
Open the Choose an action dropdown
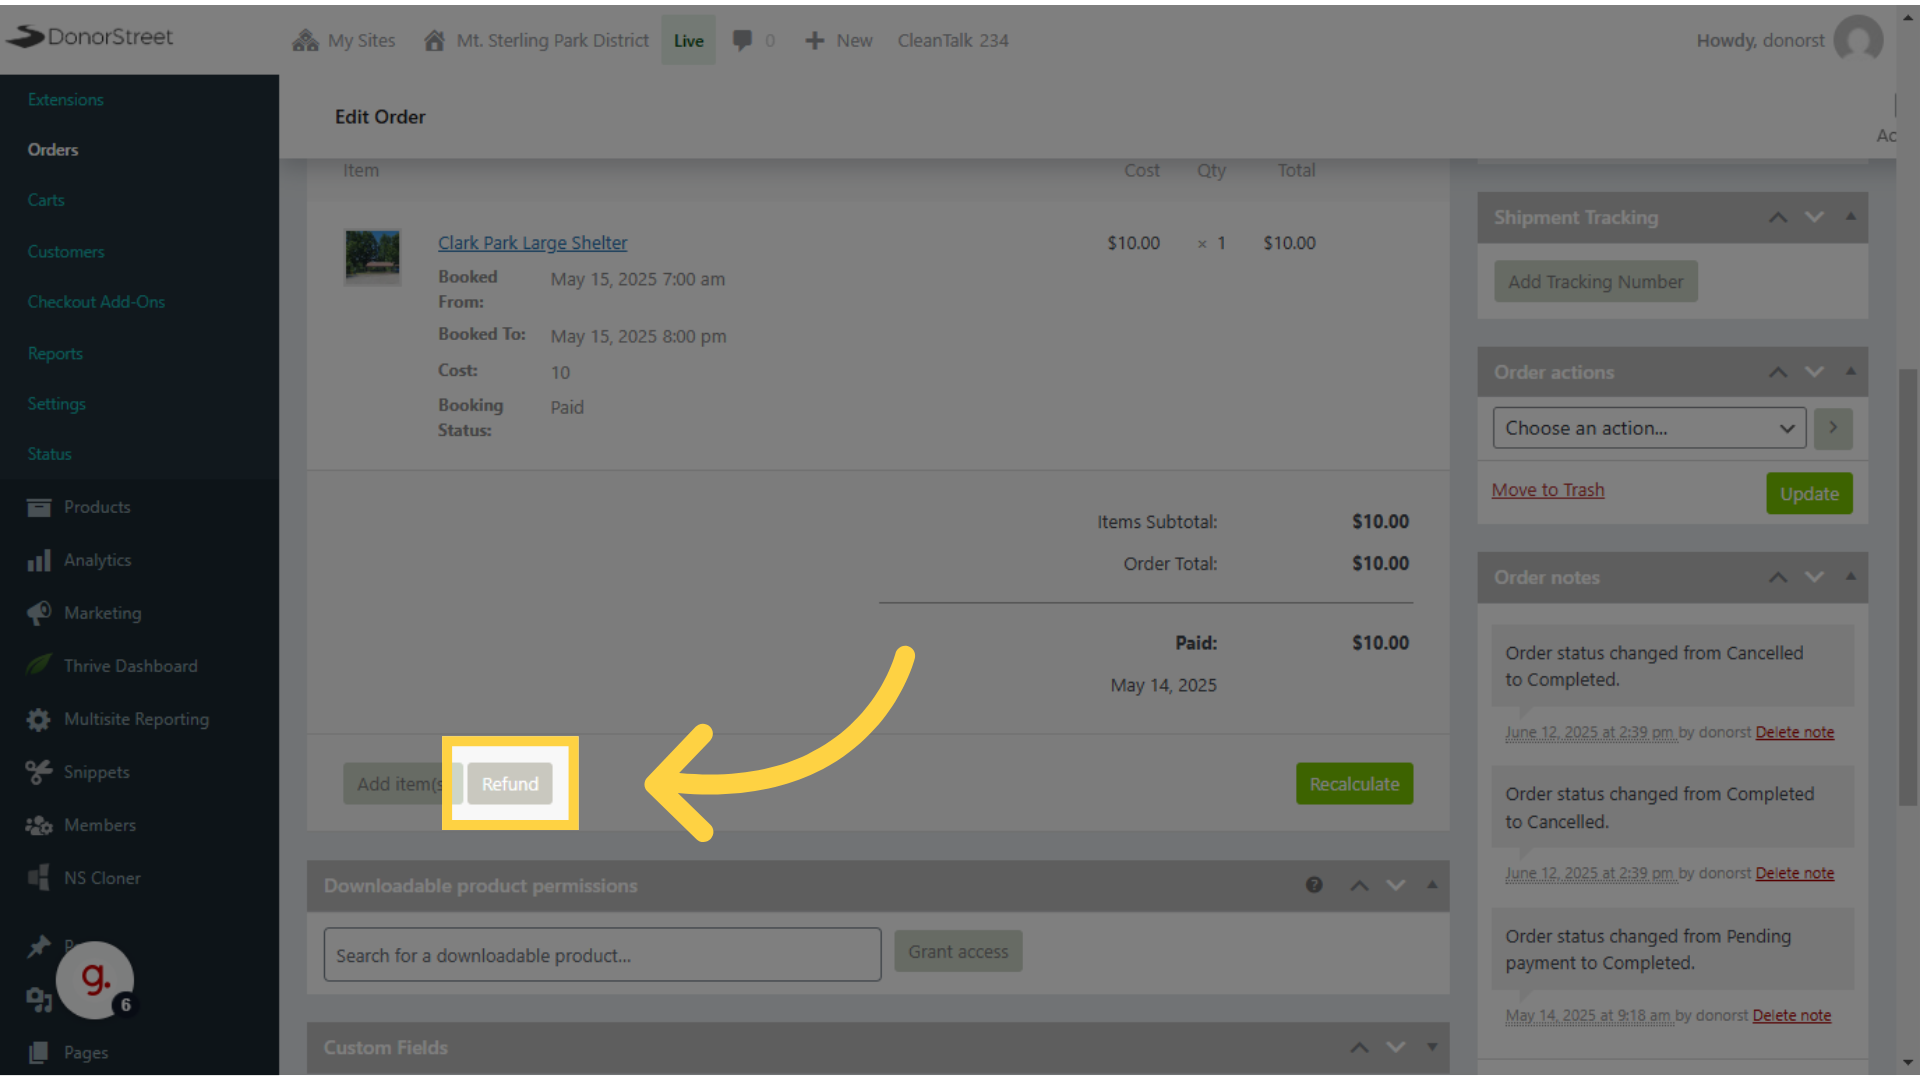tap(1649, 428)
